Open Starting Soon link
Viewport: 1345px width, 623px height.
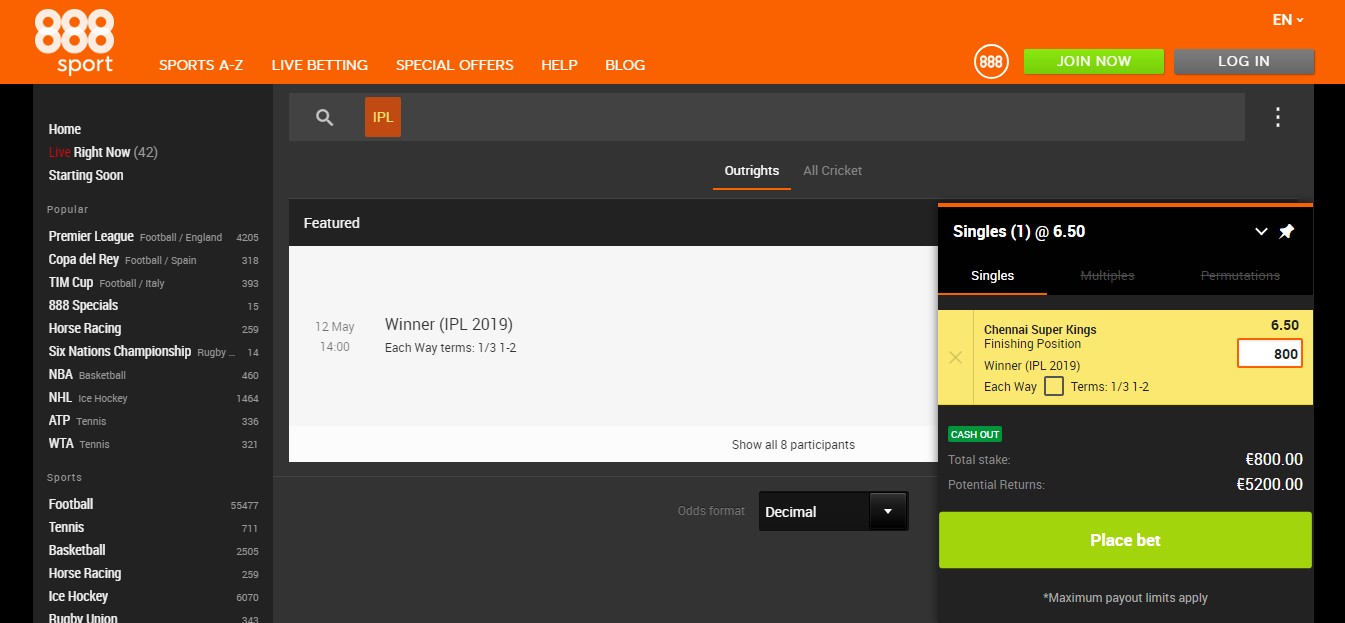pyautogui.click(x=86, y=175)
